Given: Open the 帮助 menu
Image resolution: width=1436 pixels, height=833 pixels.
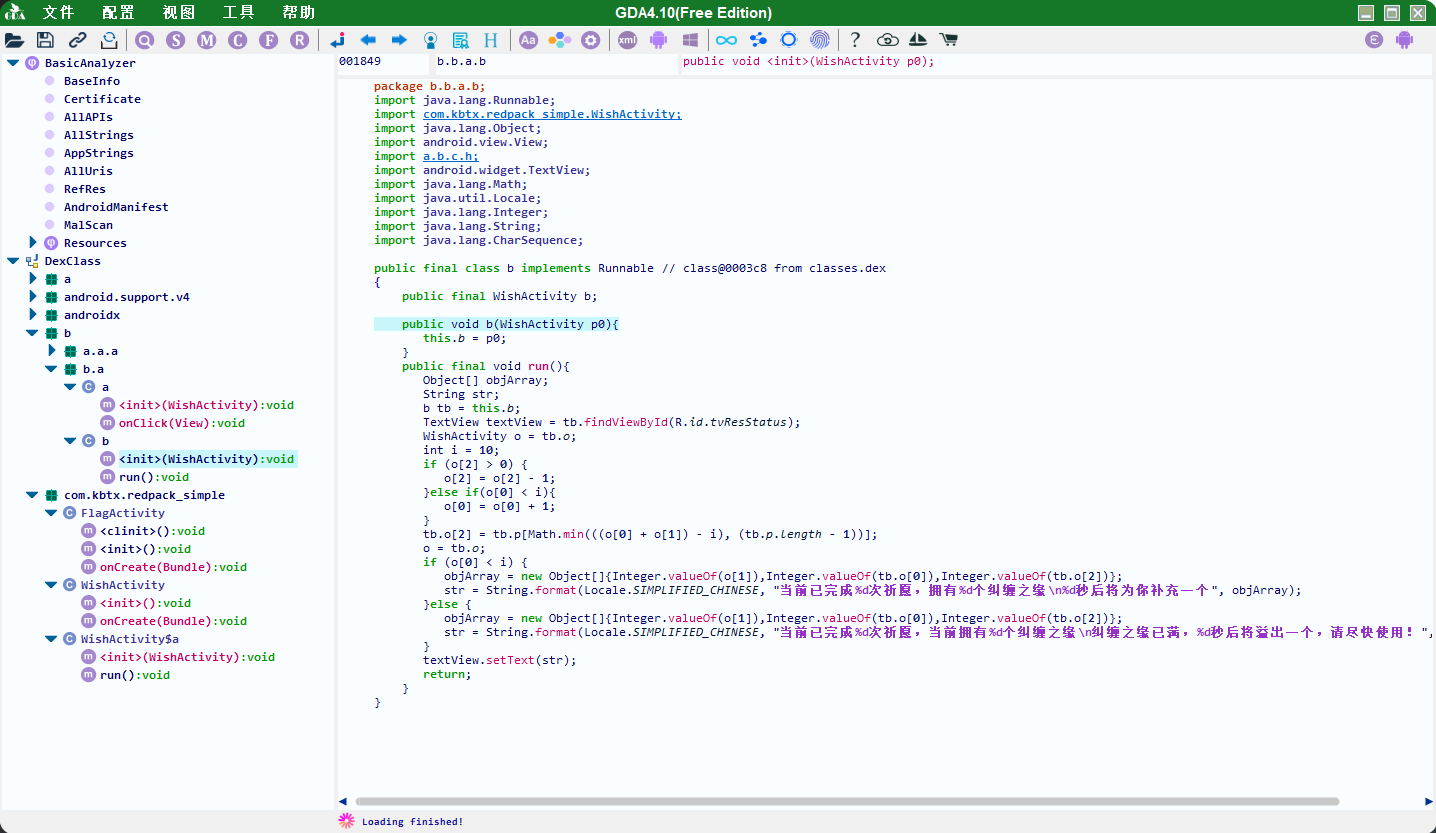Looking at the screenshot, I should tap(298, 13).
